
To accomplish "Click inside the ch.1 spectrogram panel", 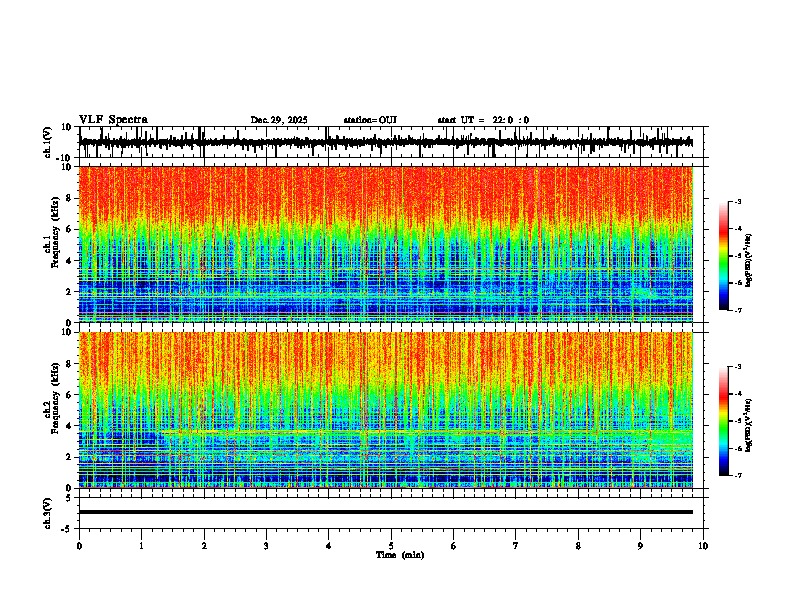I will point(386,244).
